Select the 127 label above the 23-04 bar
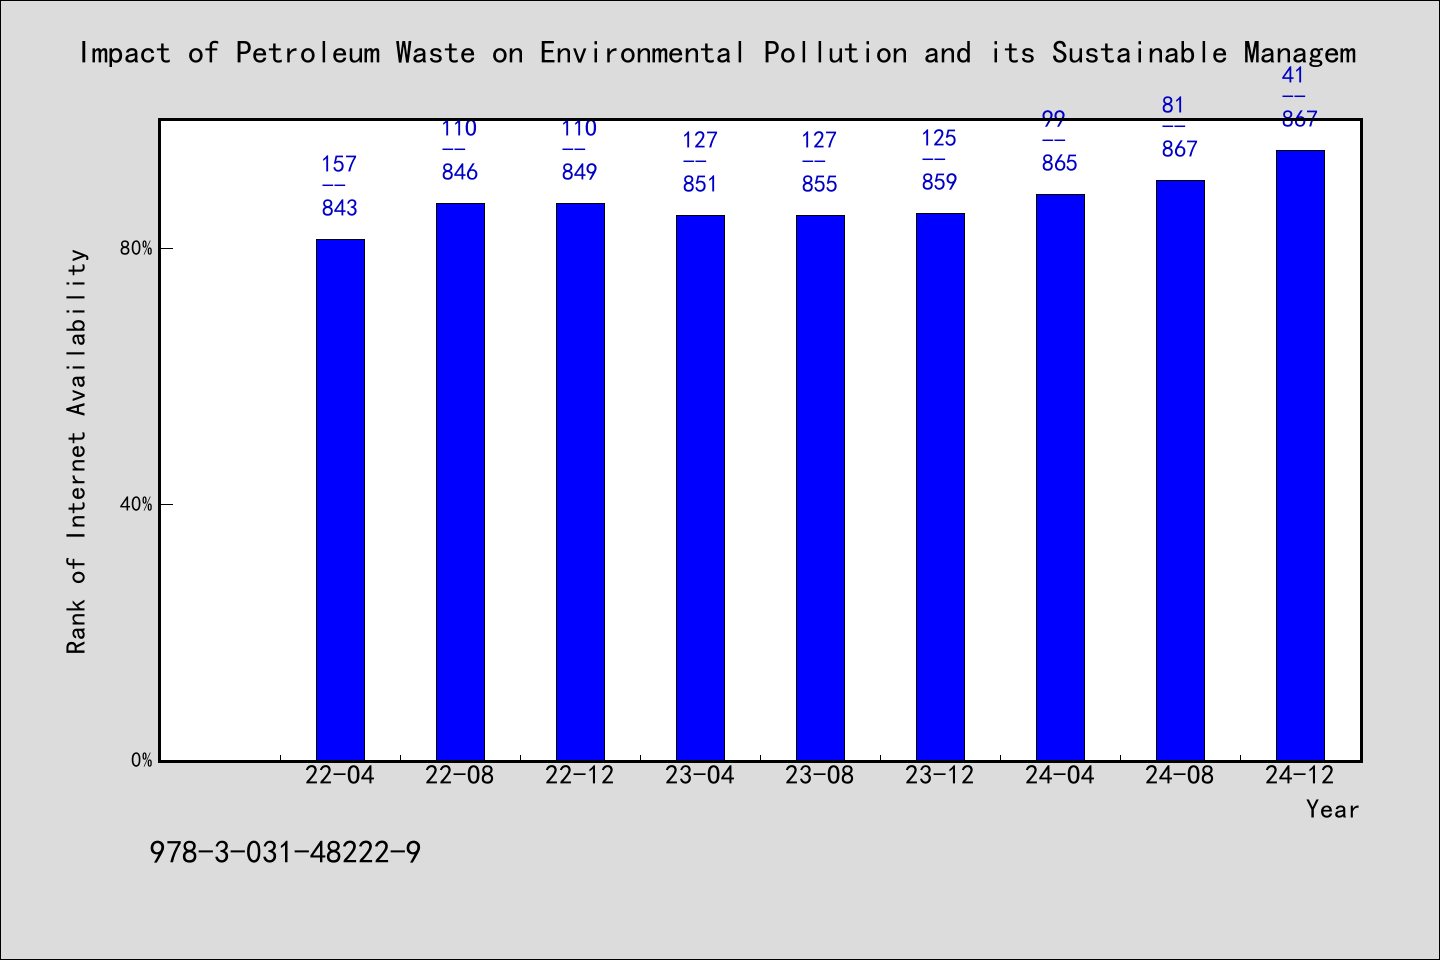The image size is (1440, 960). 699,140
